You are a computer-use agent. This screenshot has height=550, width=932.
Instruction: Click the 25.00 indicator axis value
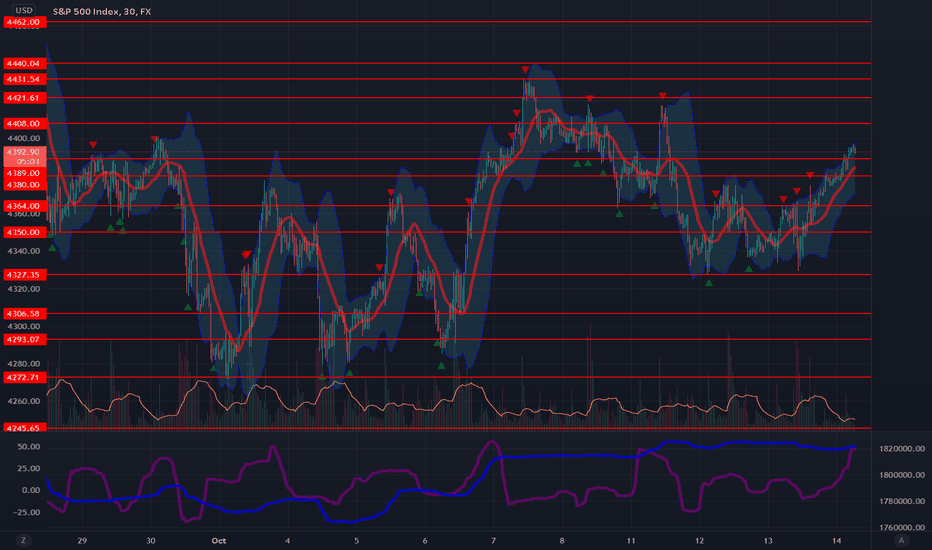tap(29, 469)
